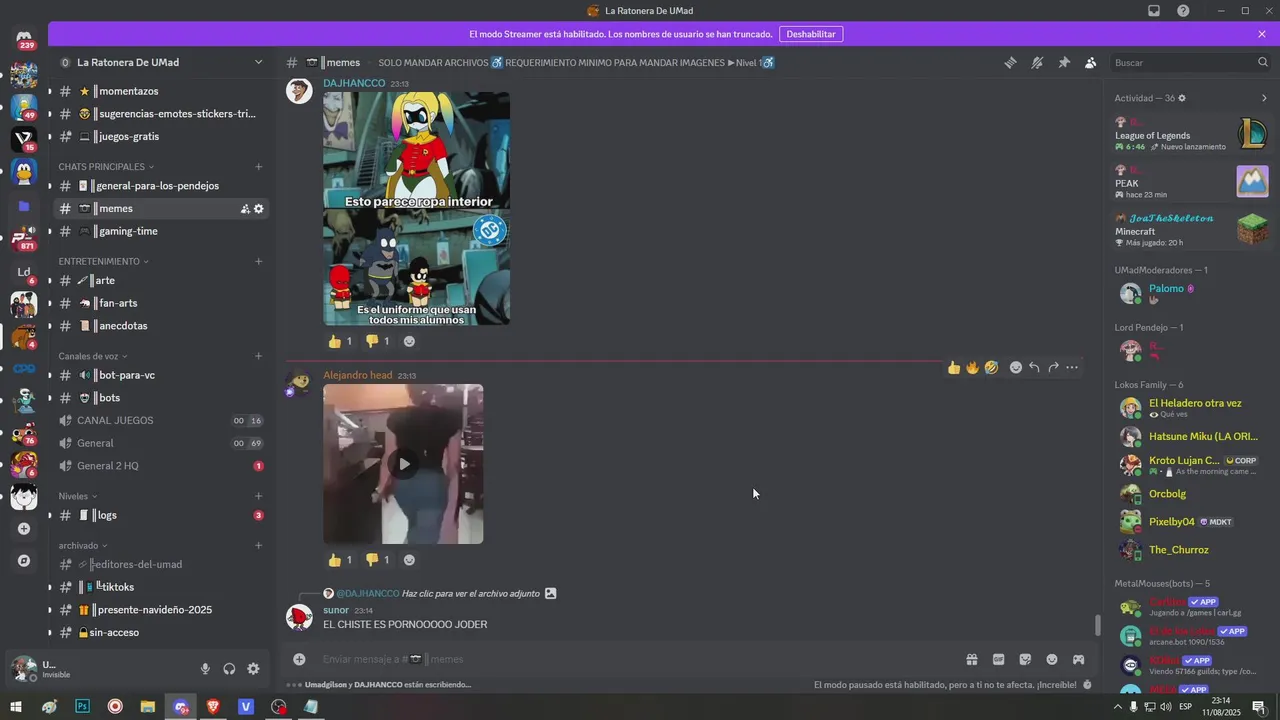Open the discover servers compass icon
The height and width of the screenshot is (720, 1280).
24,561
